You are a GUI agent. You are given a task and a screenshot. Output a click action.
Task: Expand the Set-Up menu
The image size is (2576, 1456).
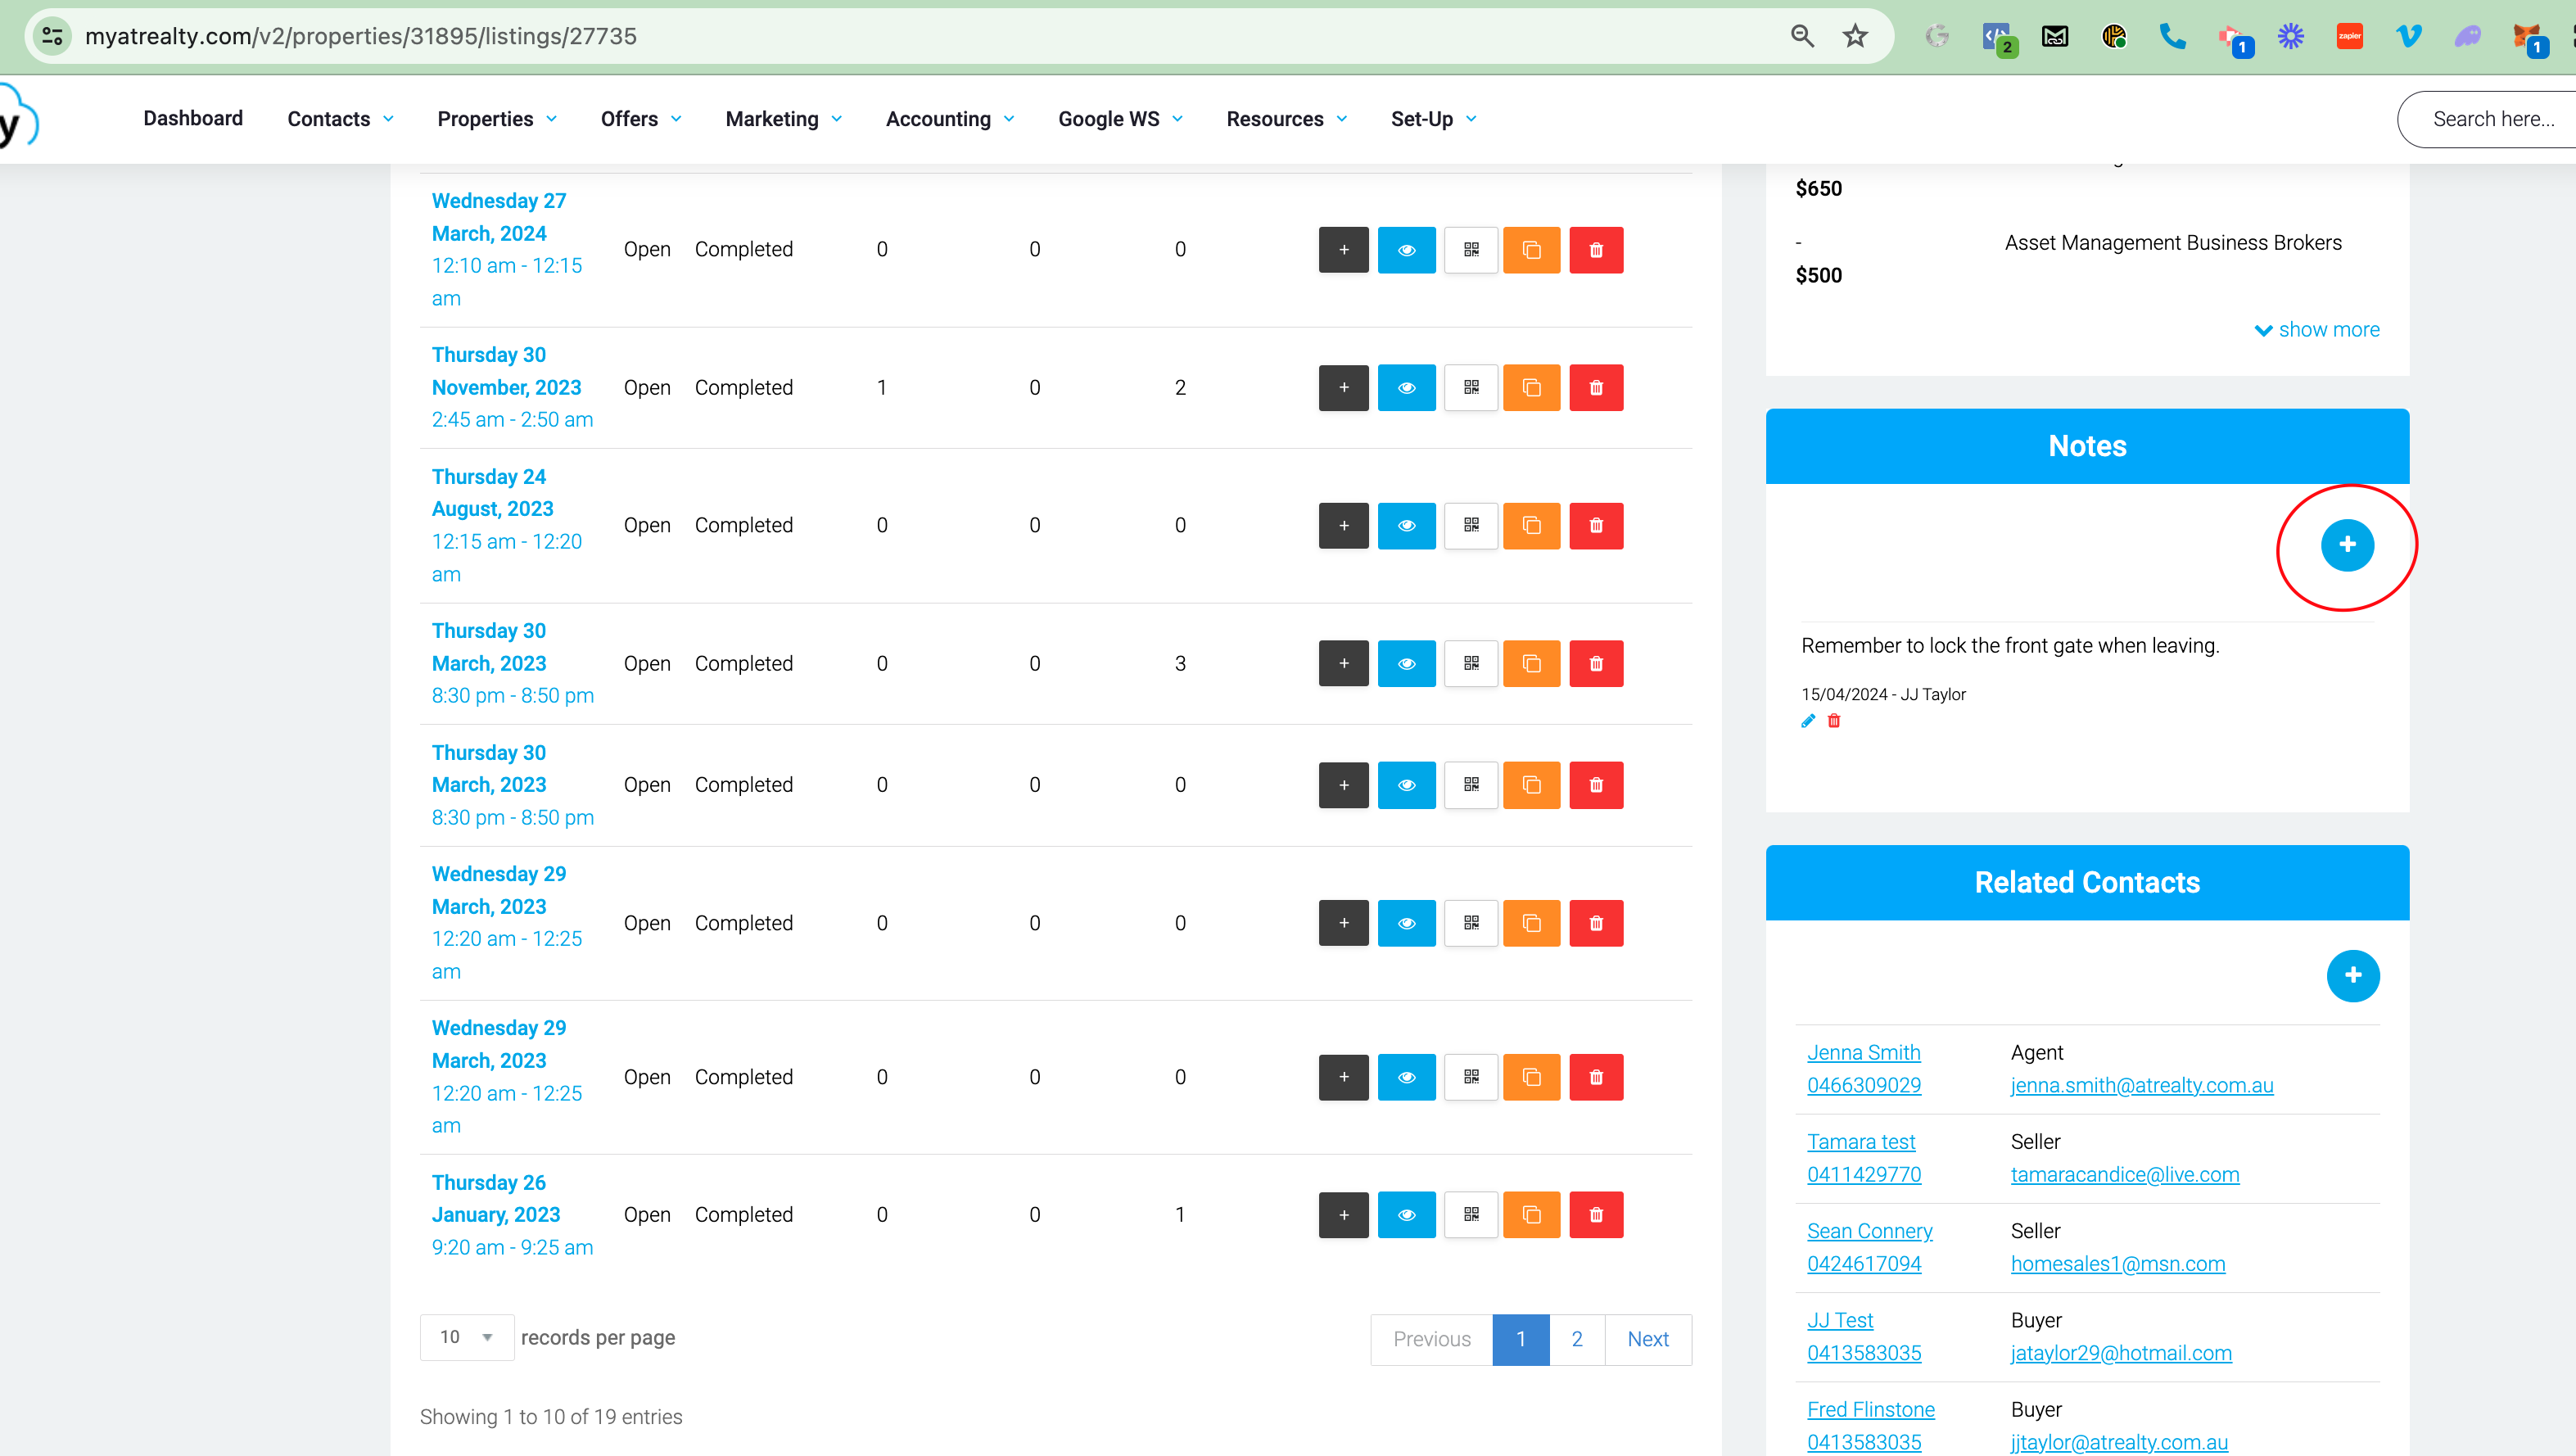(x=1433, y=119)
